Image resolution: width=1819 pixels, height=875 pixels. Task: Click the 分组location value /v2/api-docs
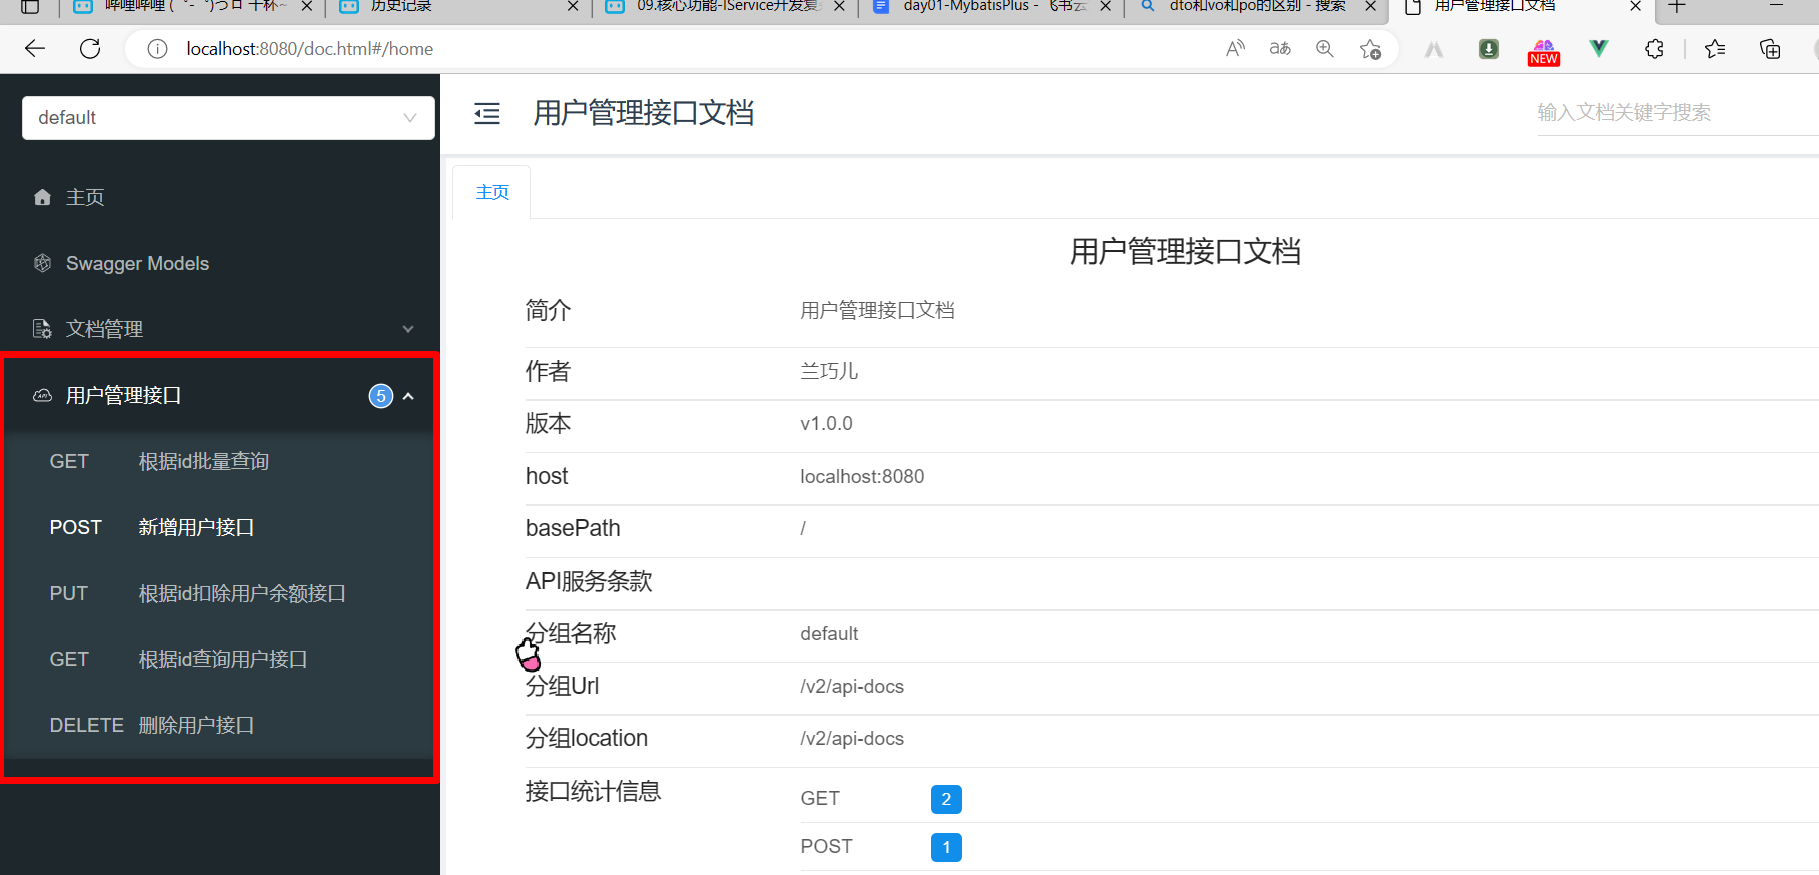(x=852, y=738)
